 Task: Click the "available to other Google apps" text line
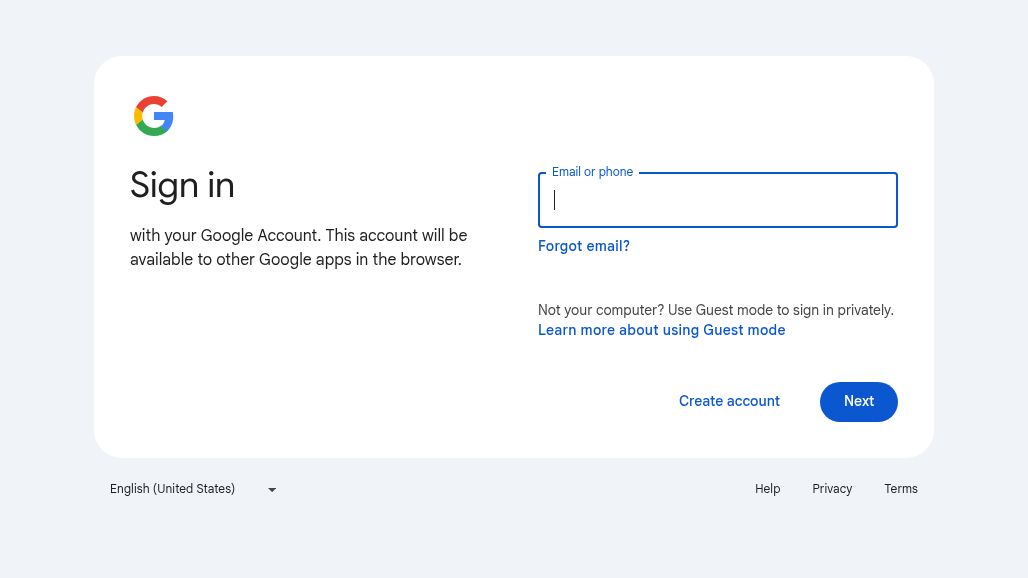pyautogui.click(x=295, y=260)
